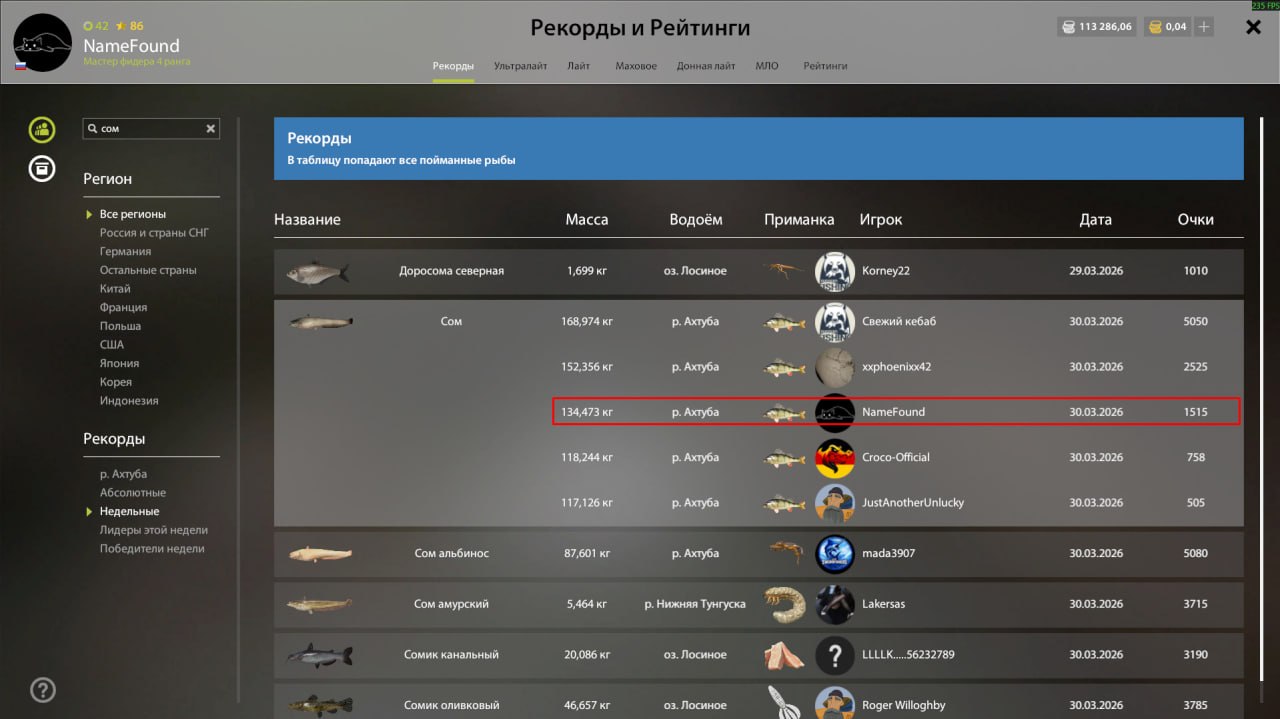Select США region filter
The width and height of the screenshot is (1280, 719).
pos(112,345)
